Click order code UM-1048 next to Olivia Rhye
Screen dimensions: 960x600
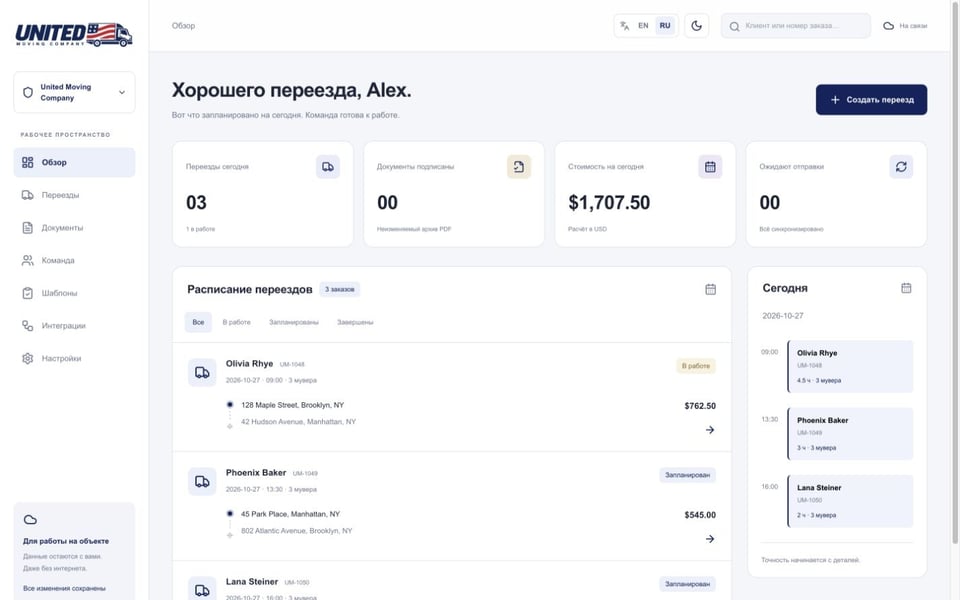pyautogui.click(x=292, y=364)
